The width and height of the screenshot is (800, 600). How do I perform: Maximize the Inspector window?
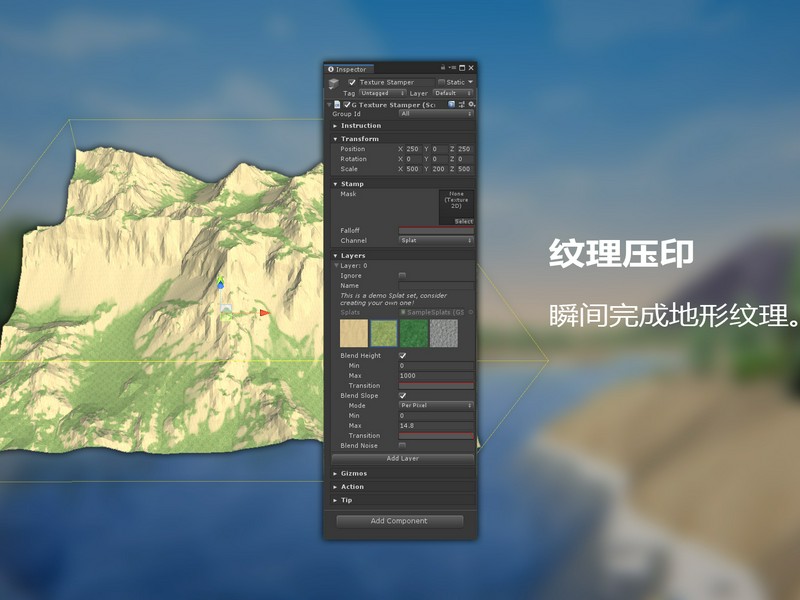point(462,68)
